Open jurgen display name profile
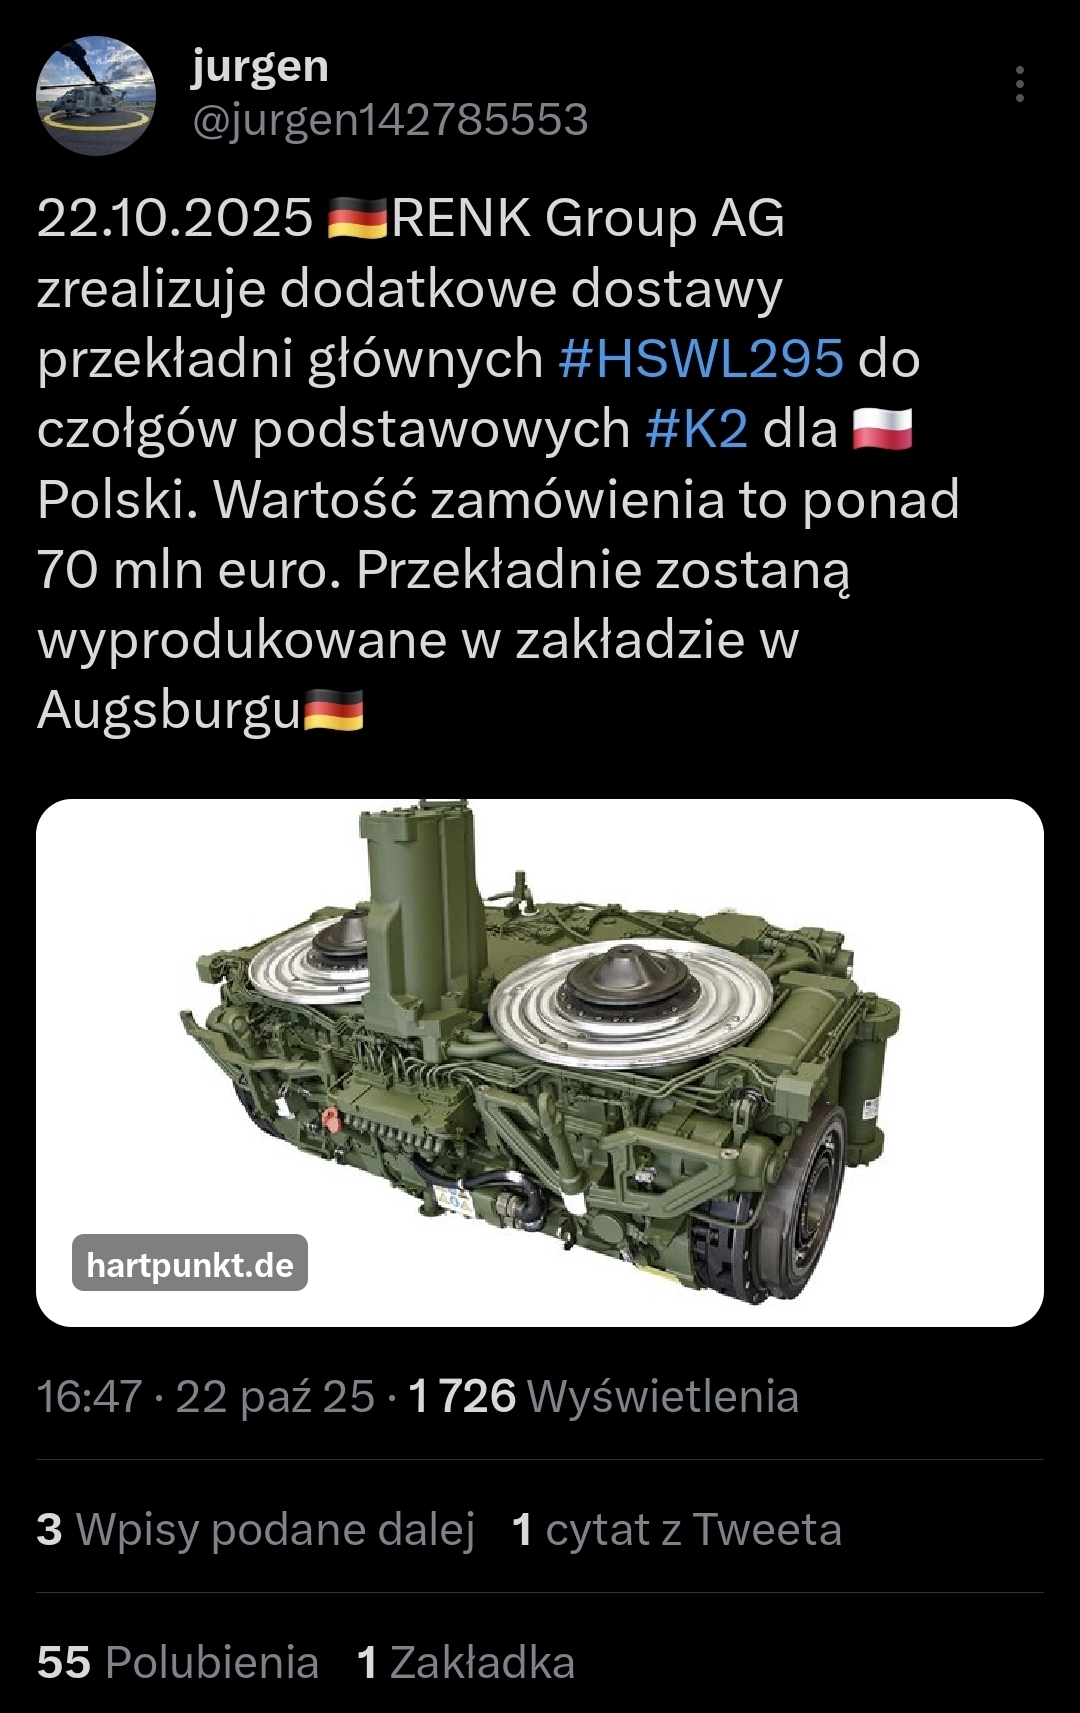 click(260, 67)
